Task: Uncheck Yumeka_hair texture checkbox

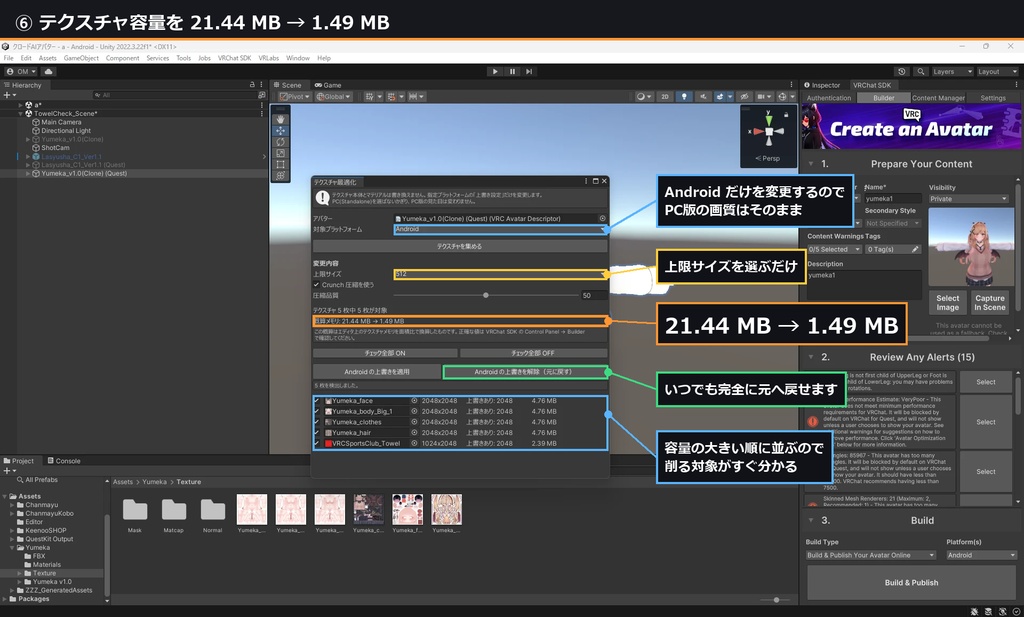Action: tap(317, 432)
